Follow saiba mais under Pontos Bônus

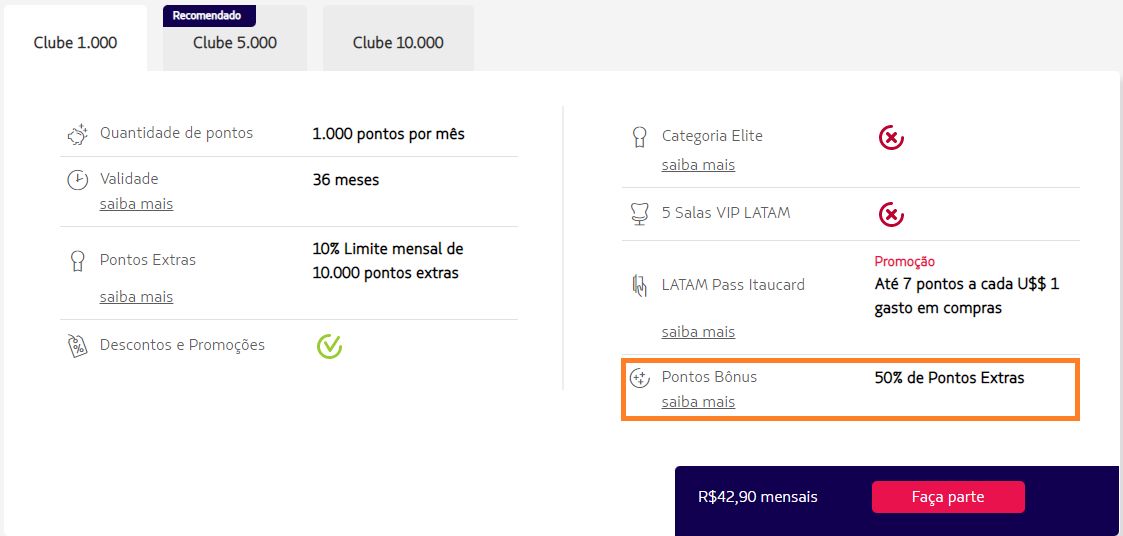[698, 402]
